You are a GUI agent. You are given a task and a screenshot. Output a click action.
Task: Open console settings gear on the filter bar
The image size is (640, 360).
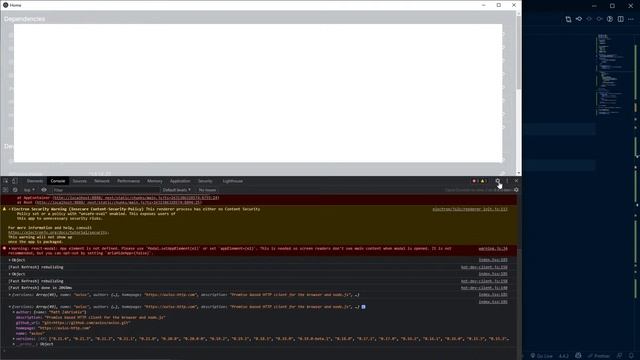pos(516,190)
